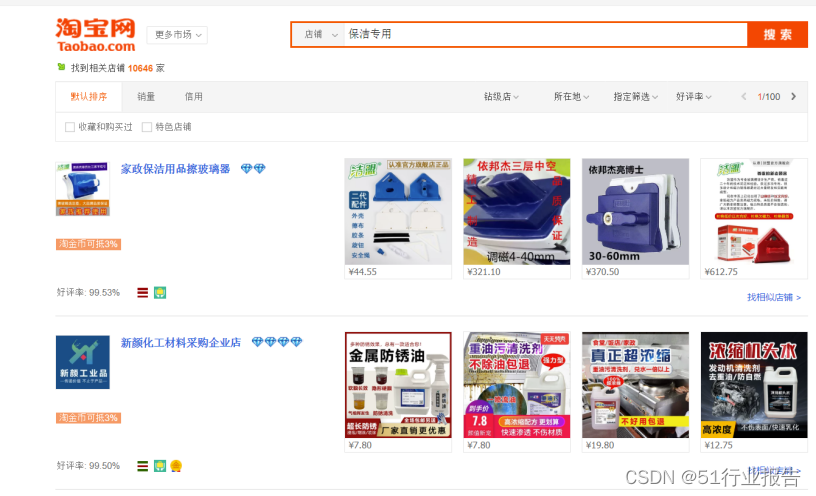This screenshot has width=816, height=496.
Task: Open the first shop's avatar image
Action: pyautogui.click(x=83, y=188)
